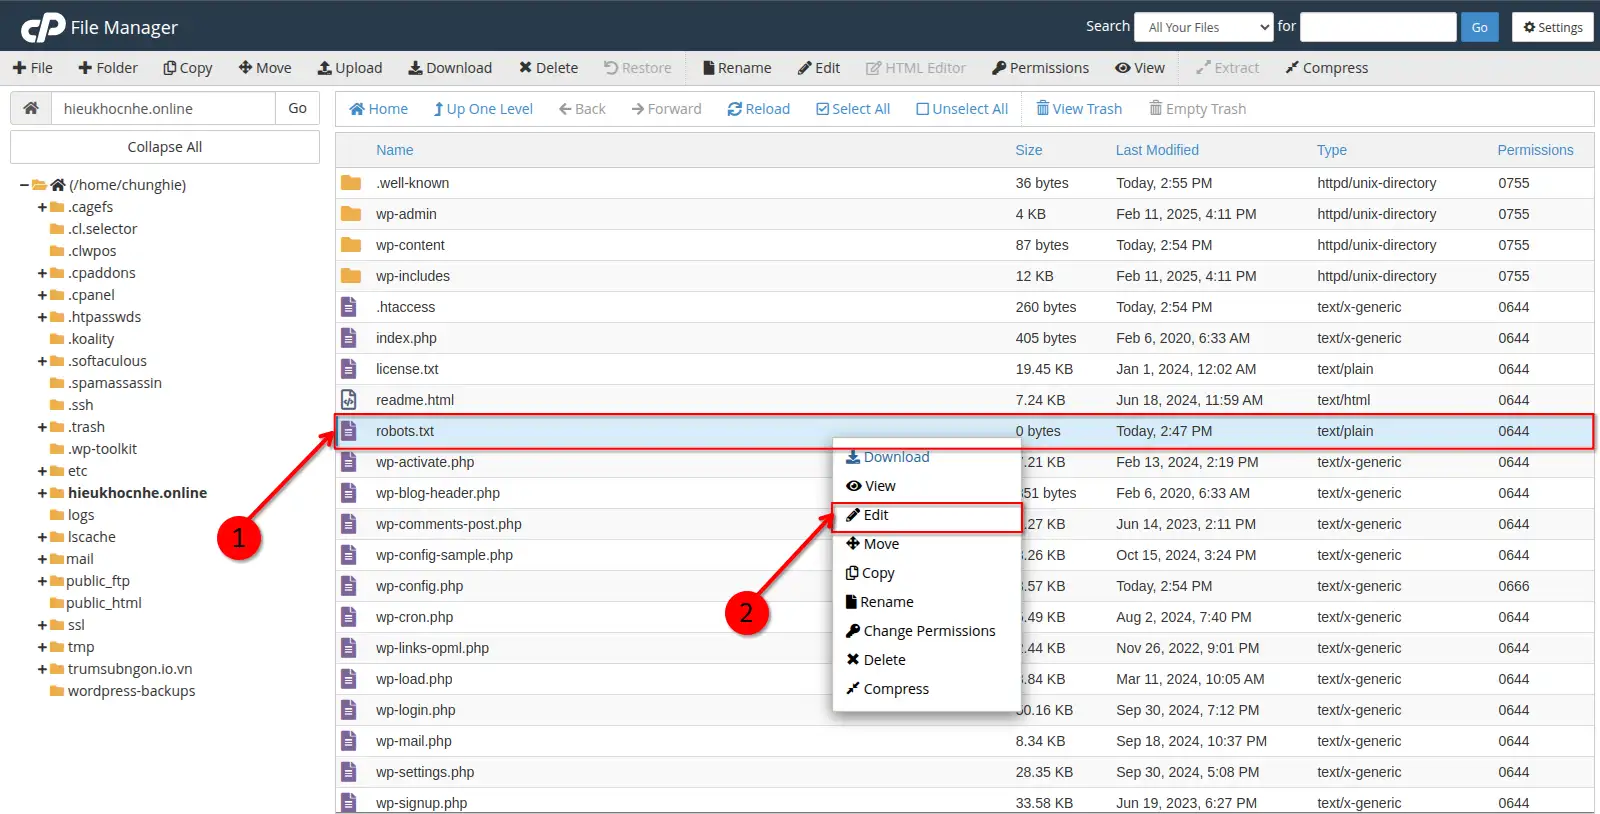1600x814 pixels.
Task: Choose Delete from context menu
Action: [875, 660]
